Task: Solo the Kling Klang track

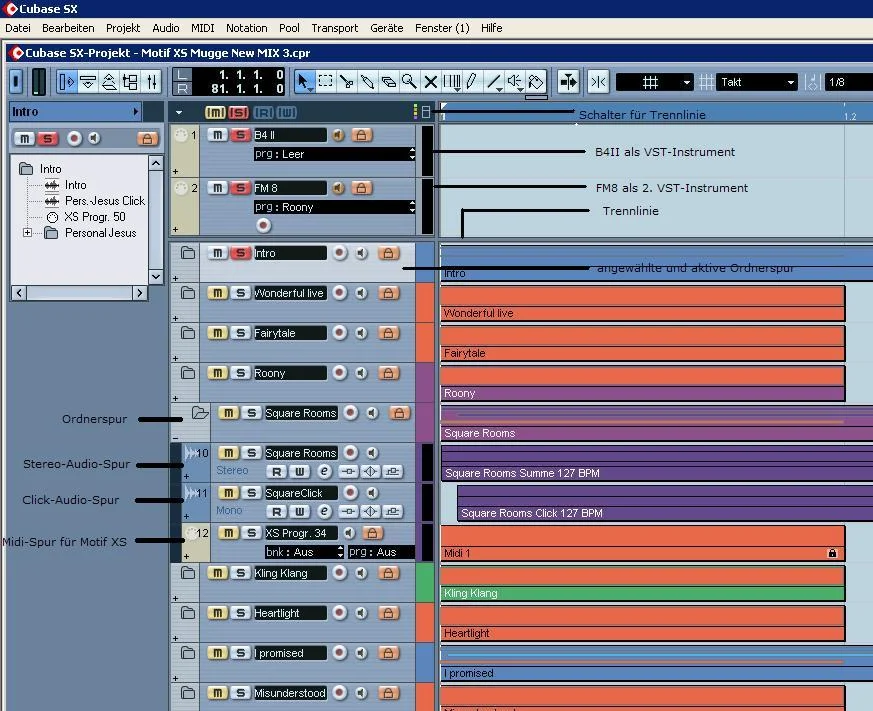Action: coord(240,573)
